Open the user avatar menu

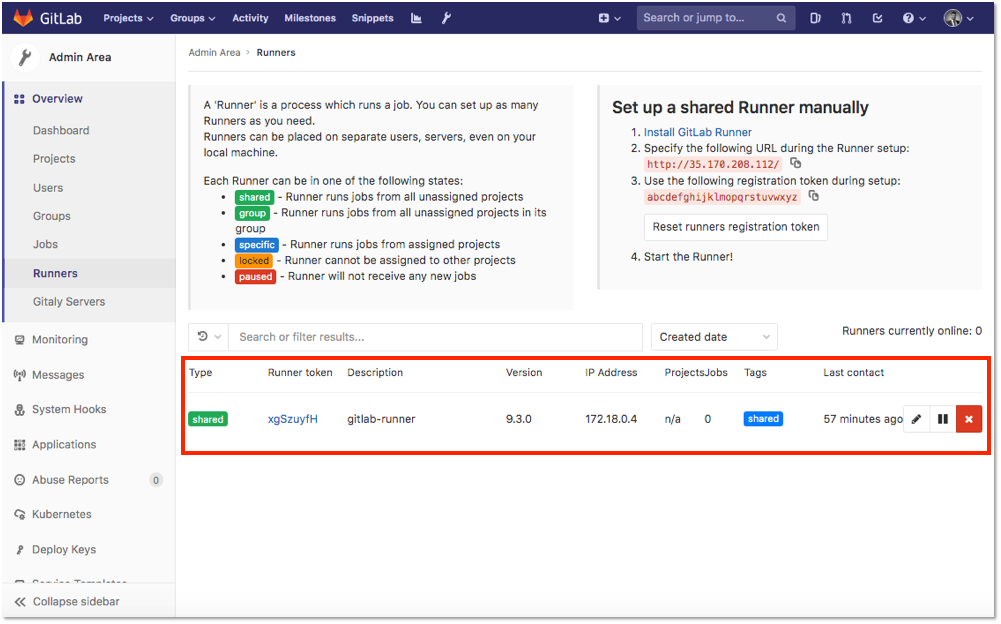pos(959,19)
